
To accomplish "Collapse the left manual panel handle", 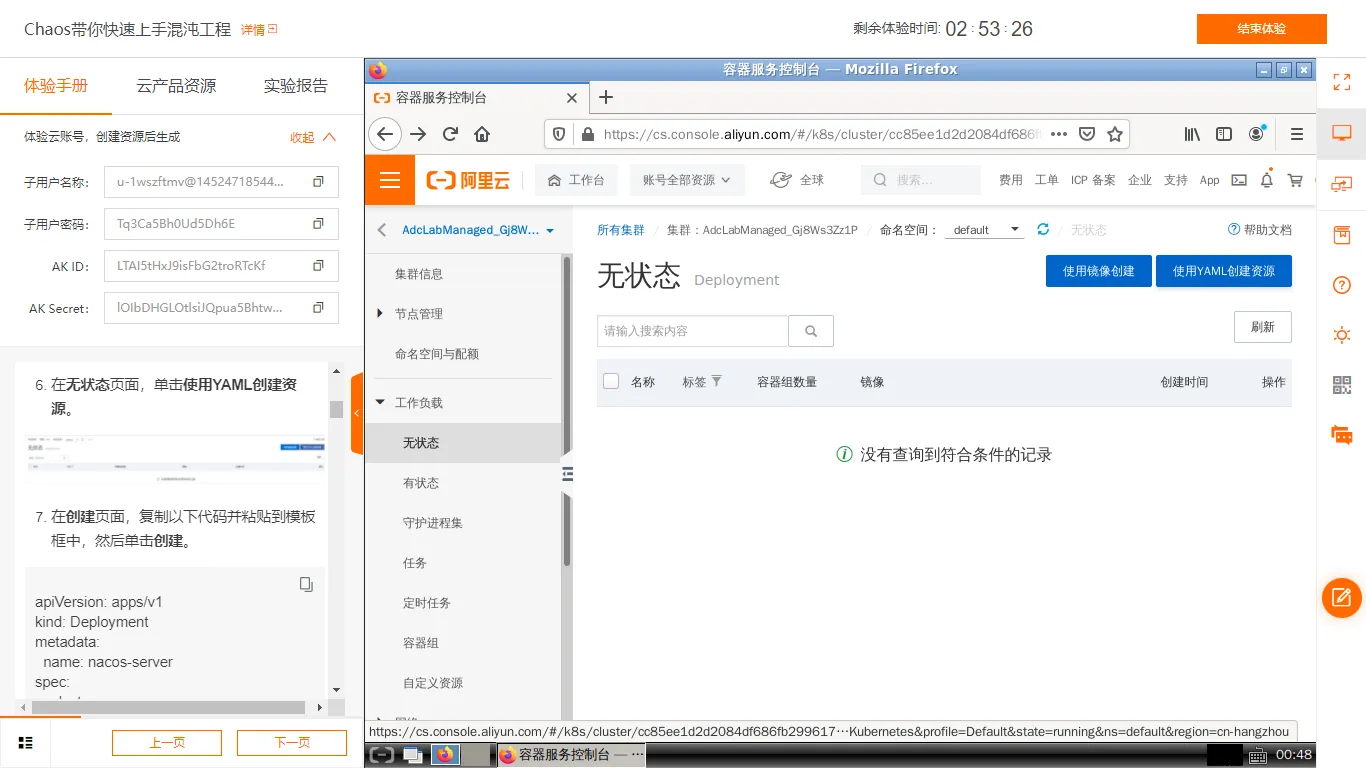I will click(357, 413).
